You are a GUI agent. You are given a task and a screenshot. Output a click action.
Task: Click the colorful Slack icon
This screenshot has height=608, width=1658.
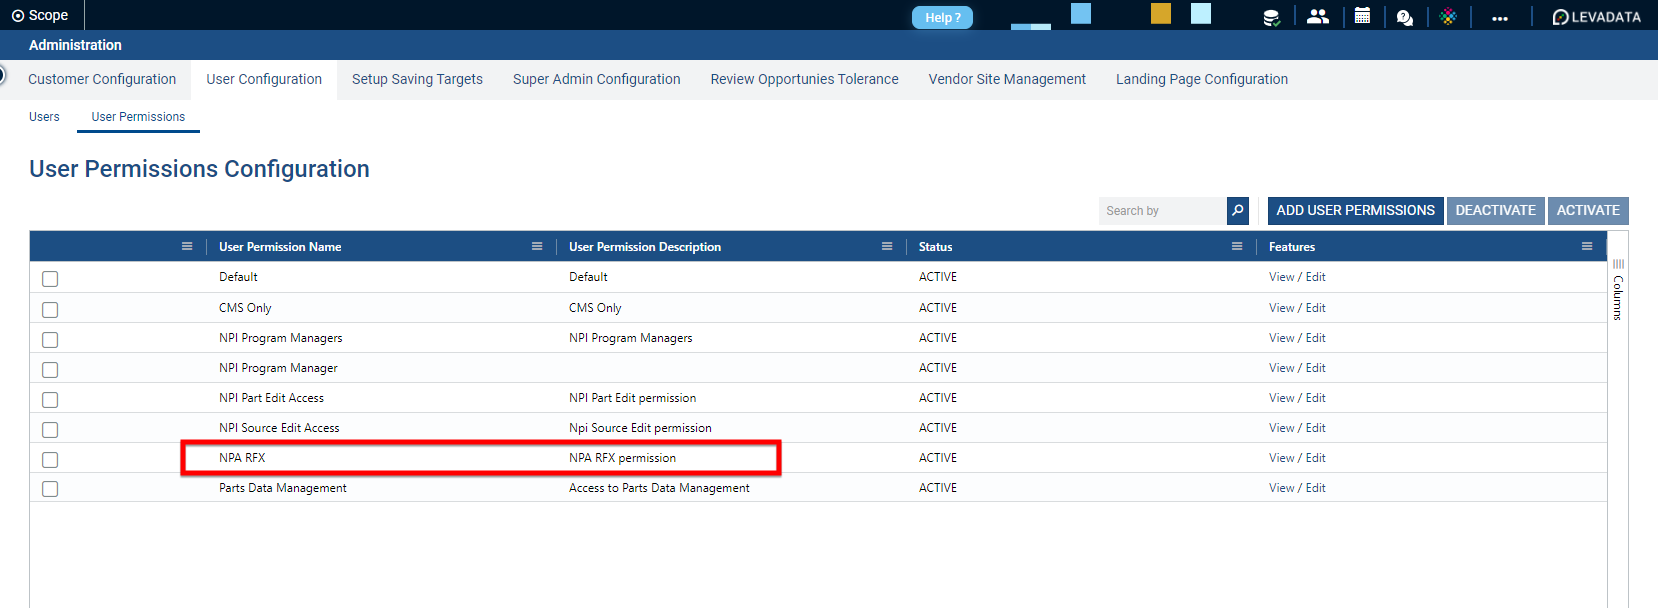(1448, 17)
